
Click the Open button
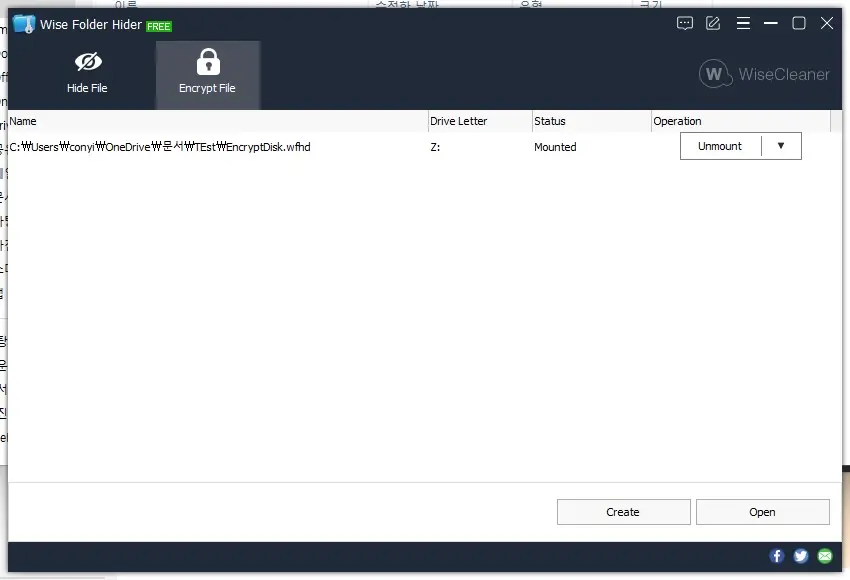[x=762, y=512]
